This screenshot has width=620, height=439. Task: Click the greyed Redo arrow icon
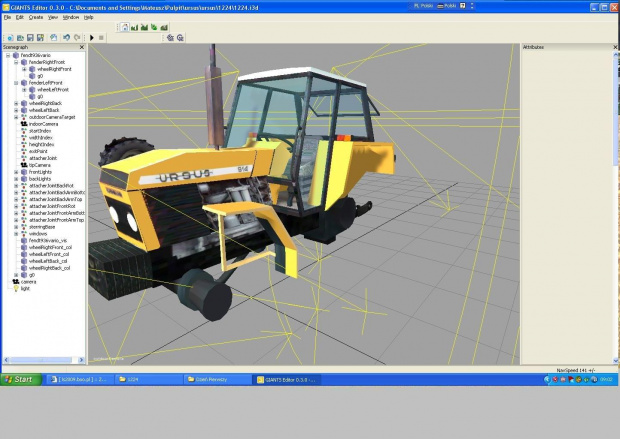77,38
